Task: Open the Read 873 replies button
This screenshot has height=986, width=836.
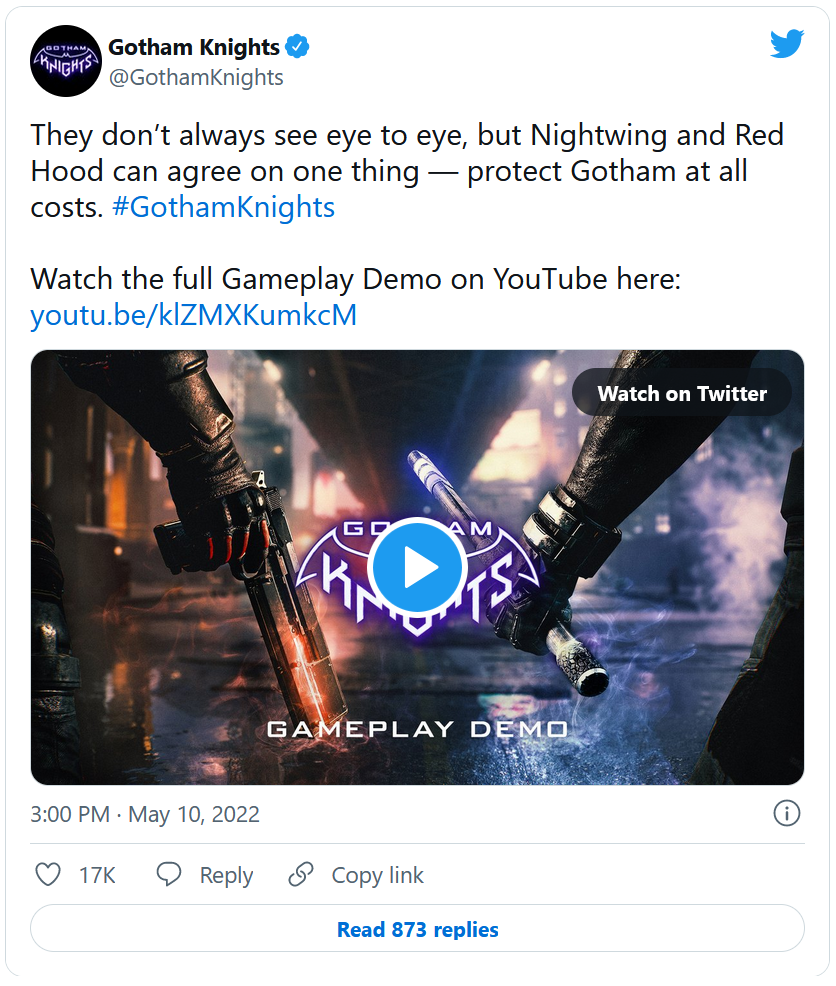Action: 417,929
